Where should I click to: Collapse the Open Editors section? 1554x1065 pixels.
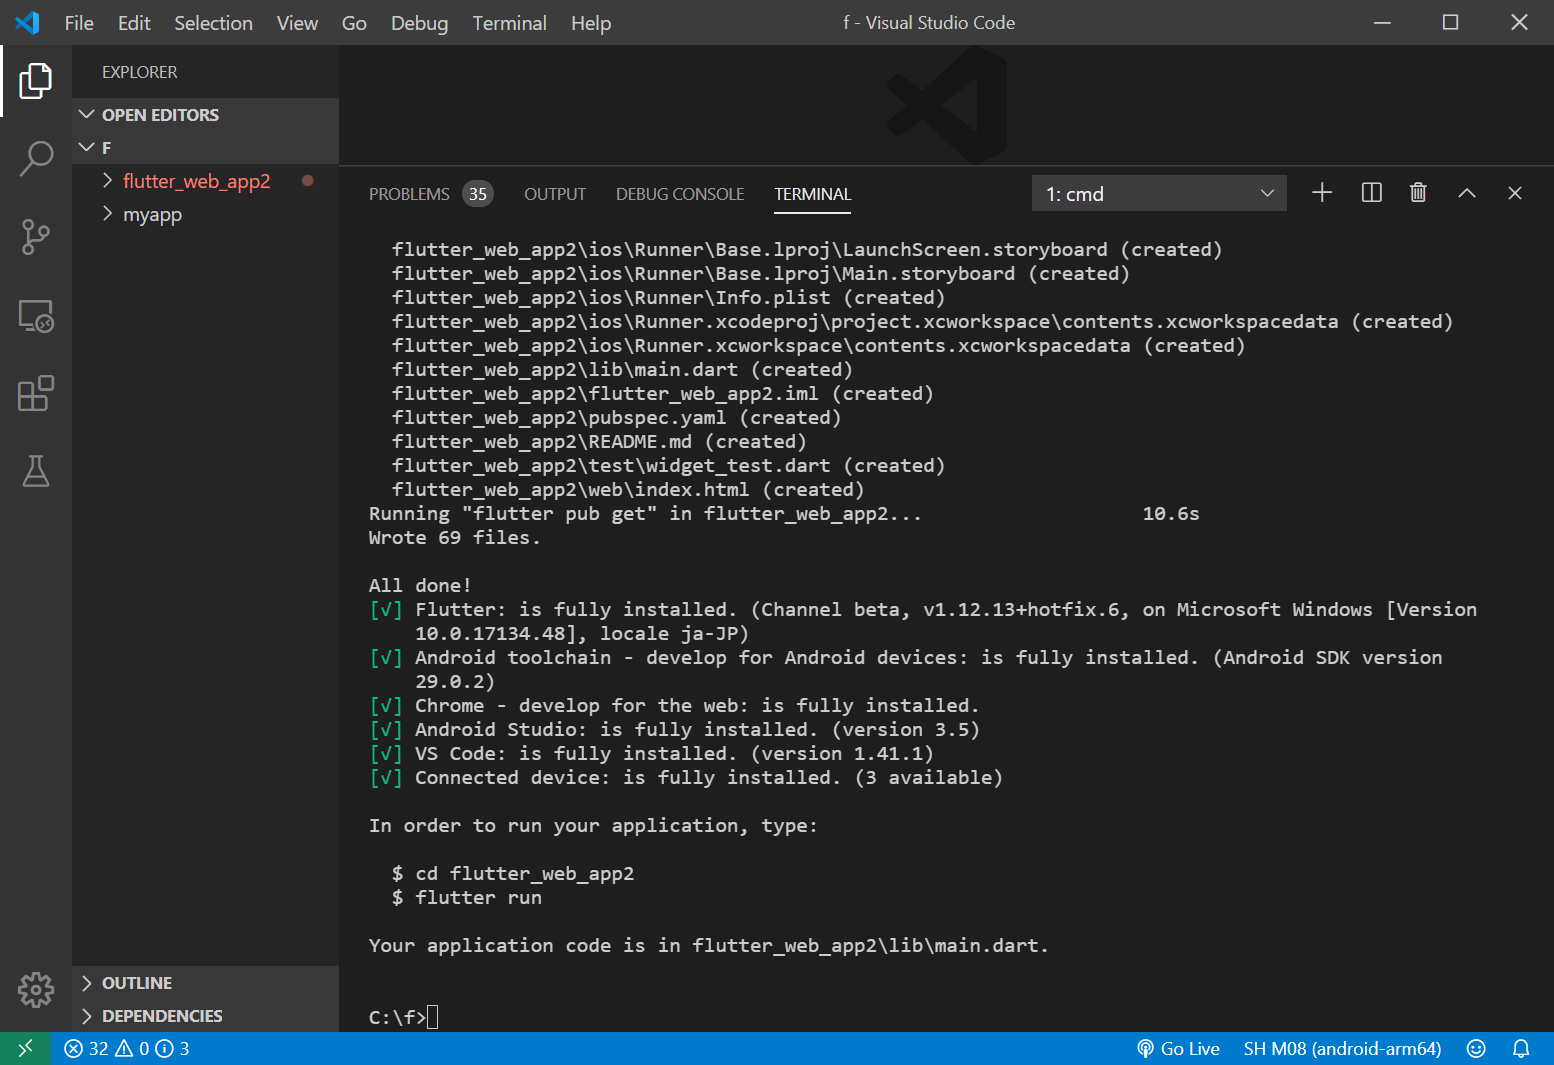pos(205,115)
